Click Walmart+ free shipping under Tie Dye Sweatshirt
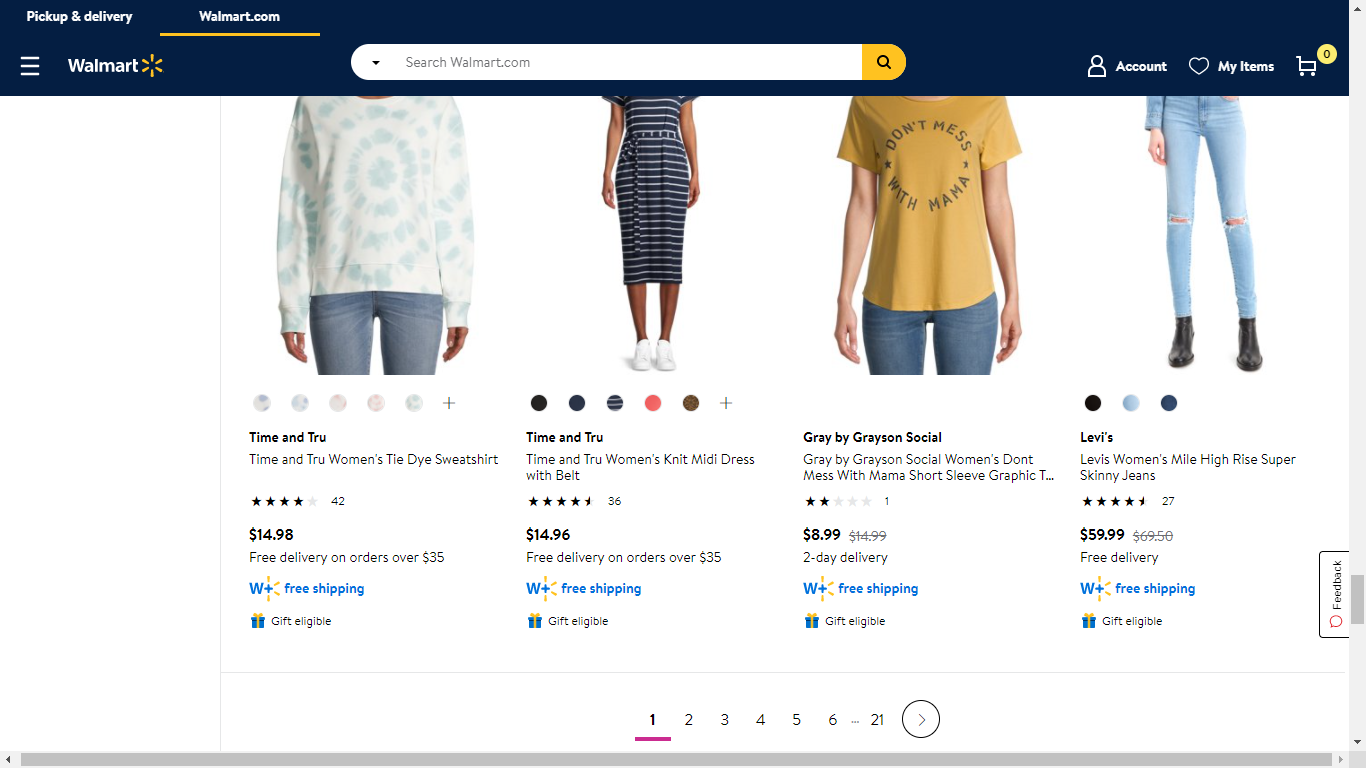 tap(307, 588)
